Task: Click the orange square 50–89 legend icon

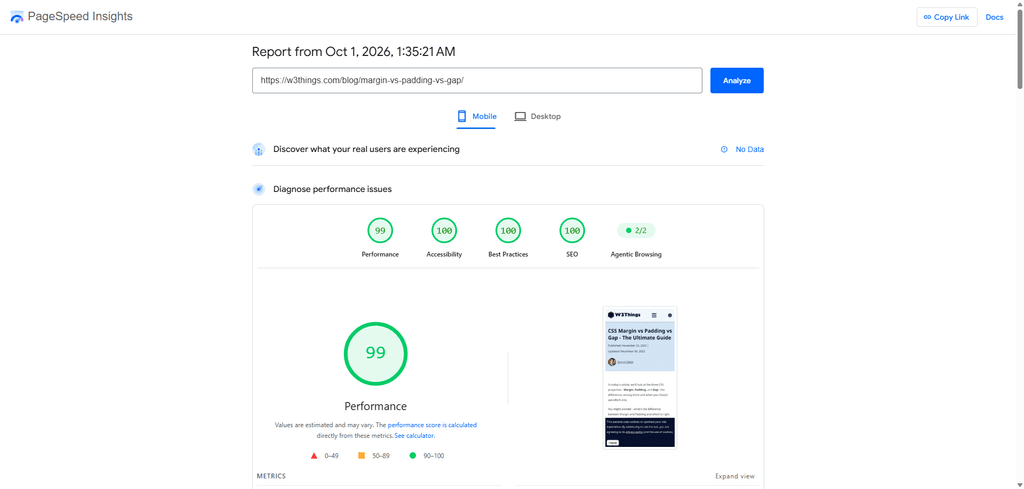Action: 361,455
